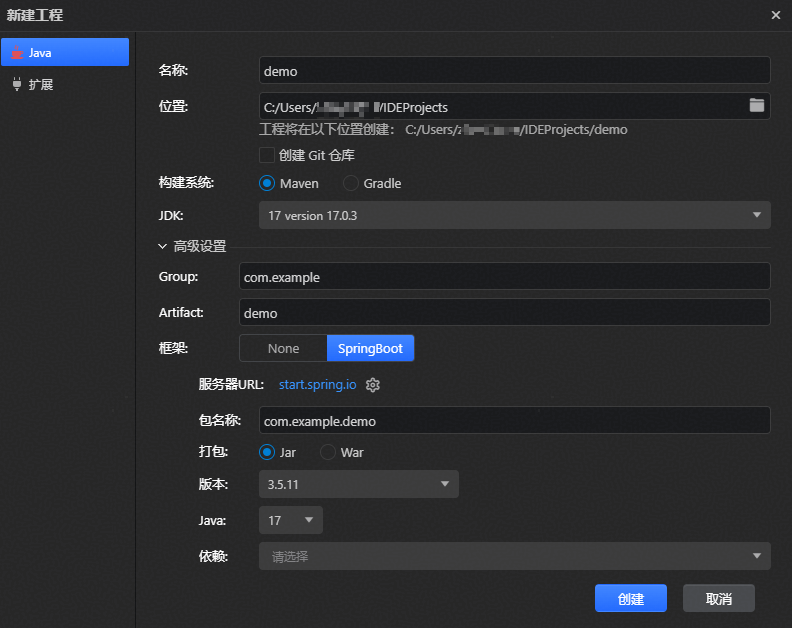Open the 依赖 dependencies dropdown
792x628 pixels.
[515, 556]
